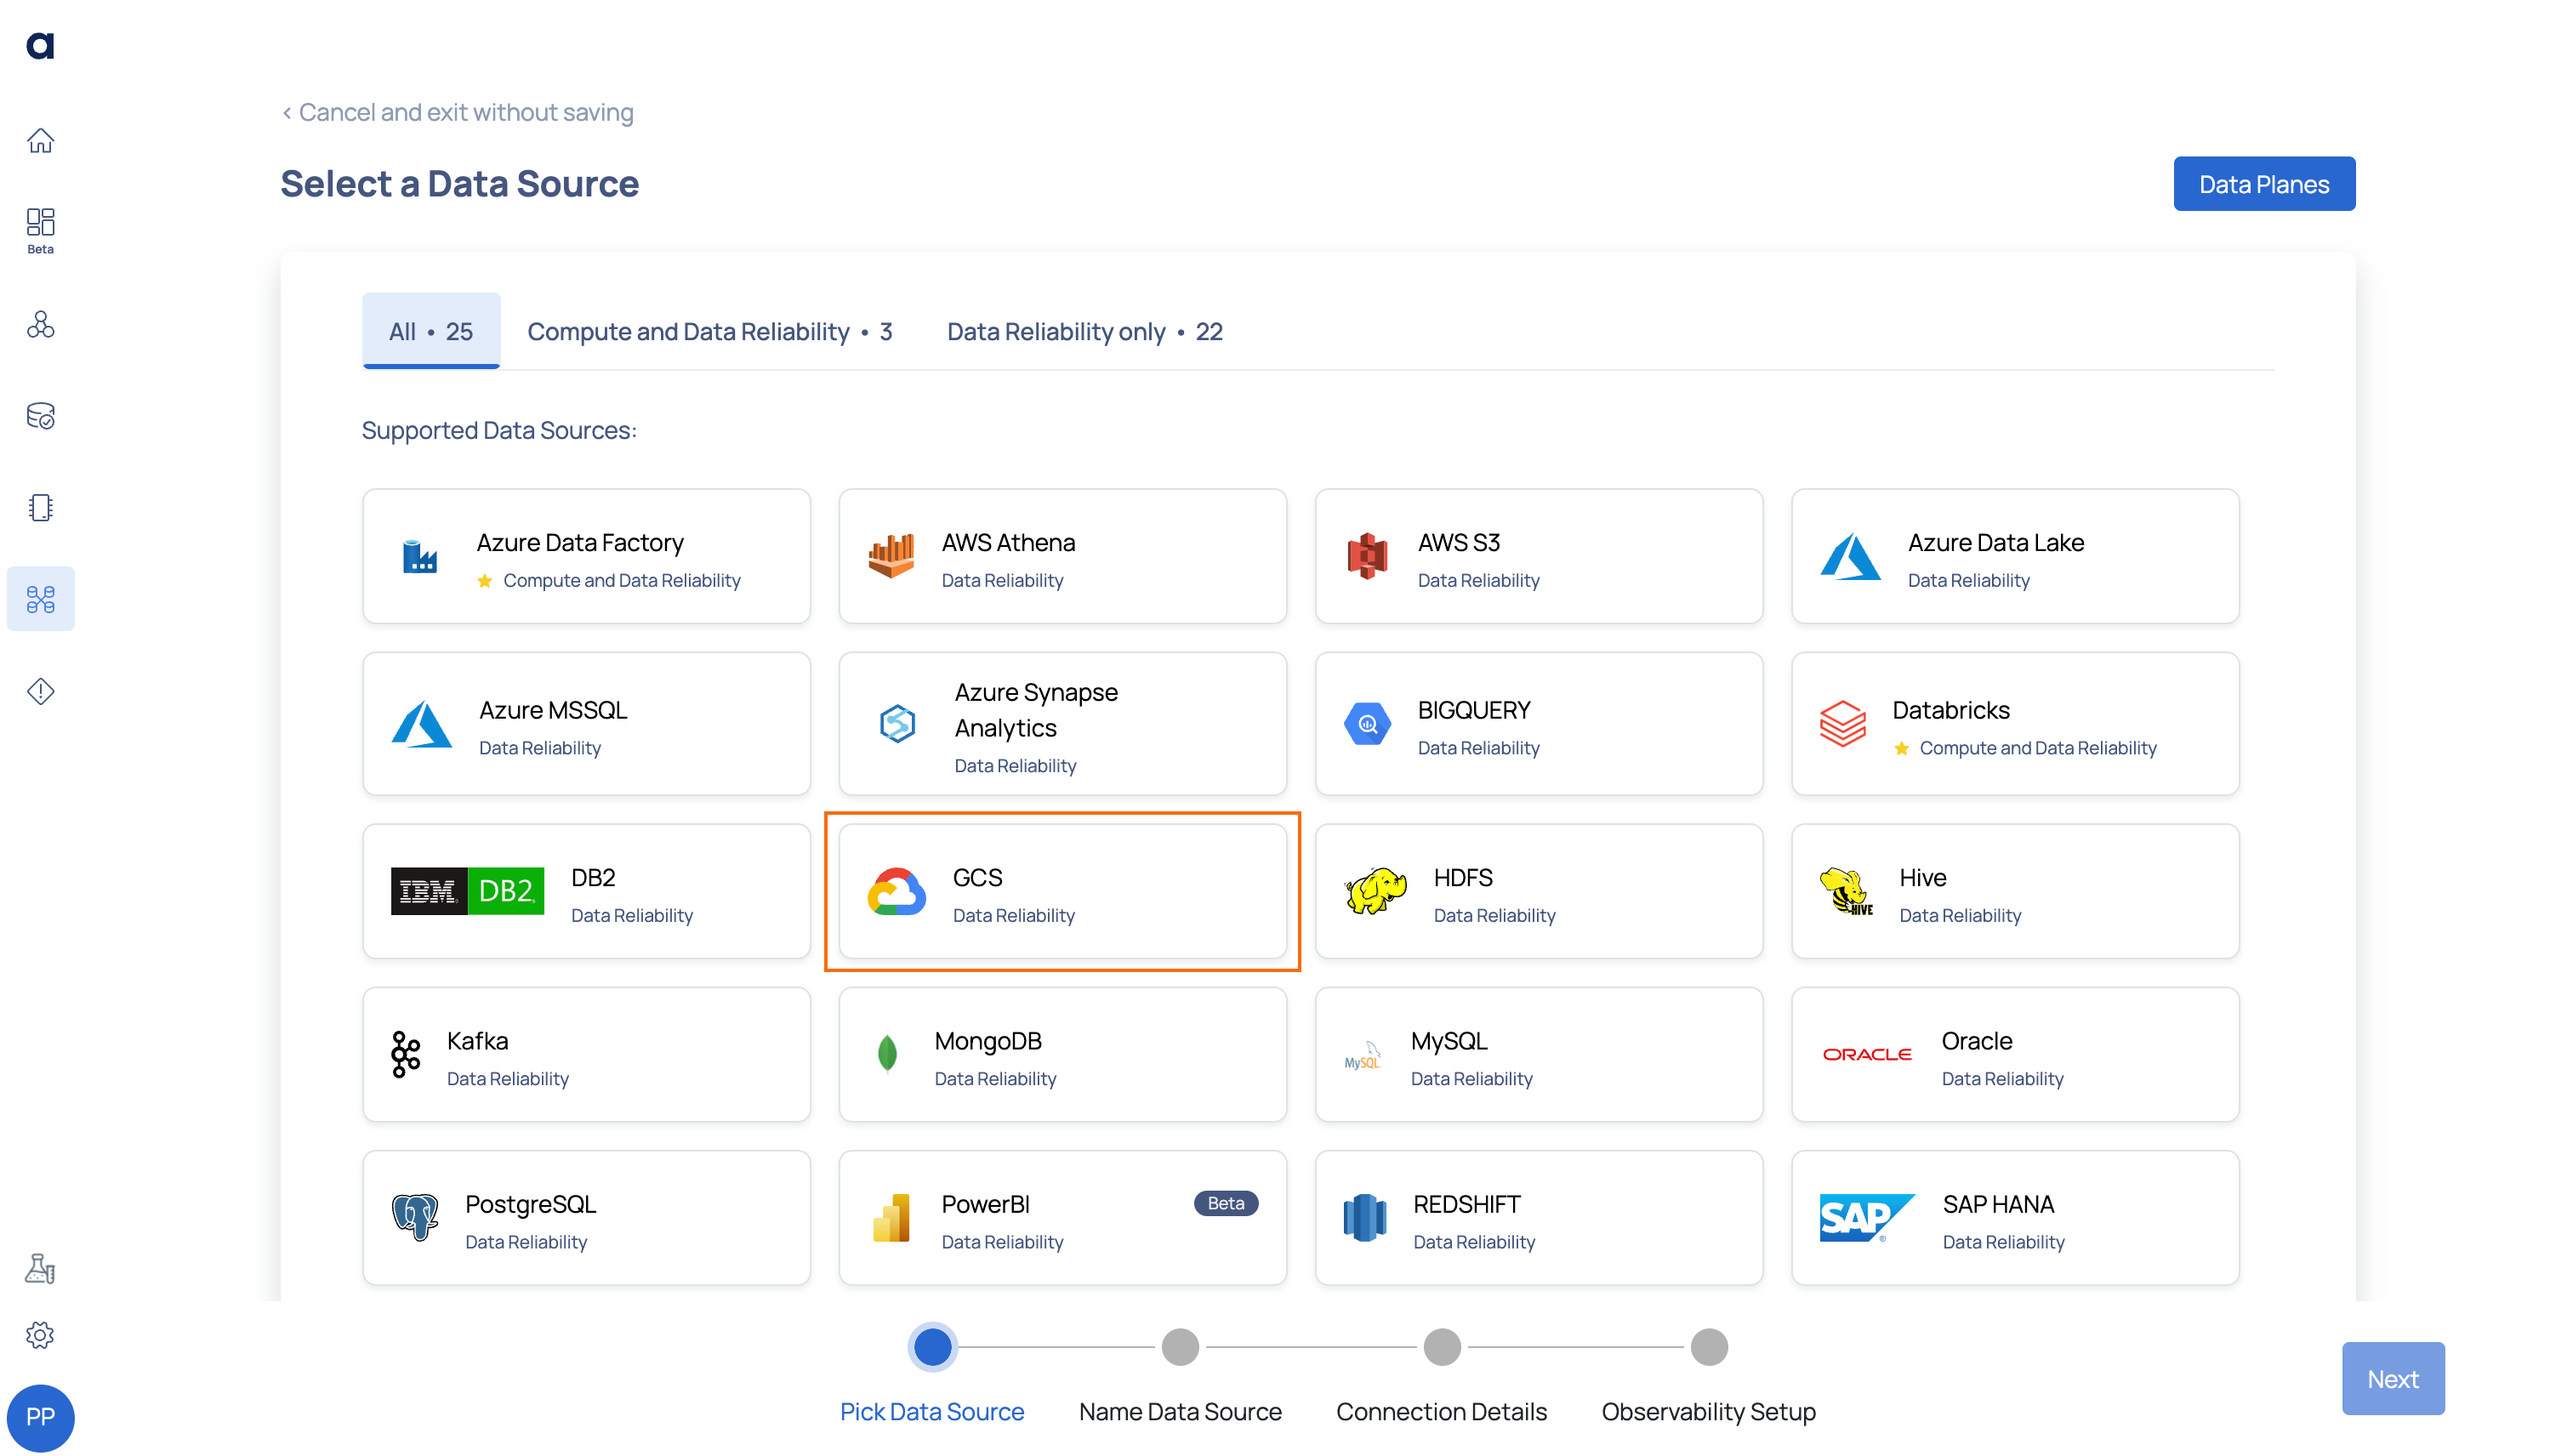The image size is (2550, 1456).
Task: Choose the GCS title text
Action: [x=977, y=877]
